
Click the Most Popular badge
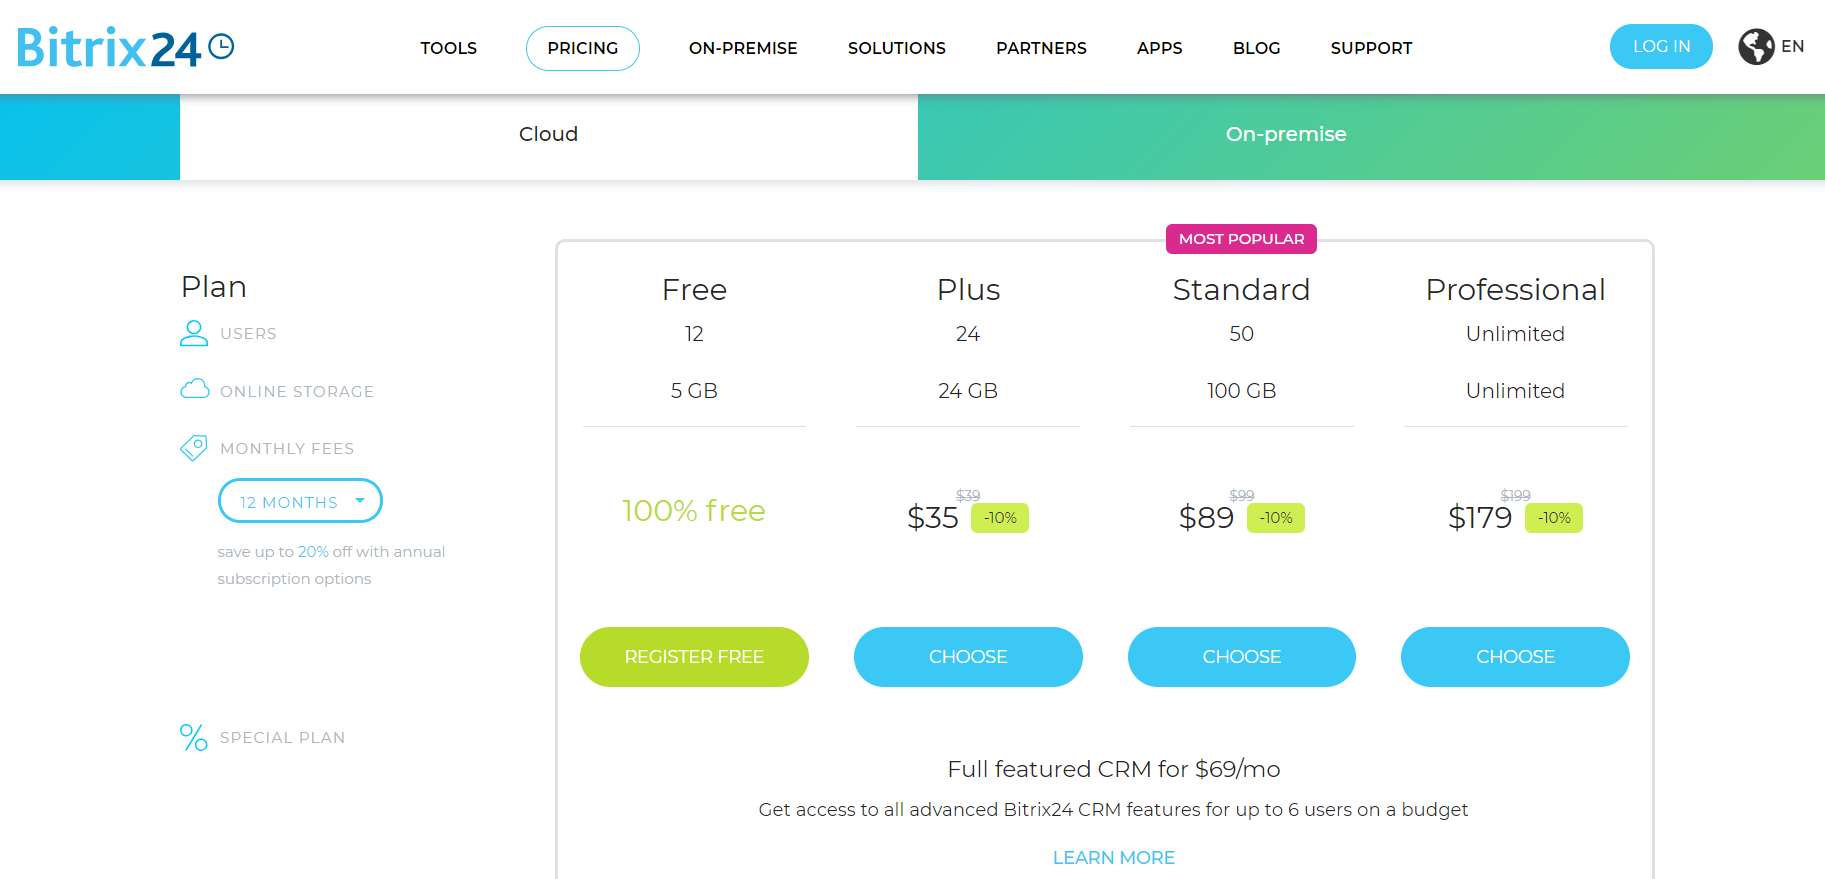pos(1241,239)
